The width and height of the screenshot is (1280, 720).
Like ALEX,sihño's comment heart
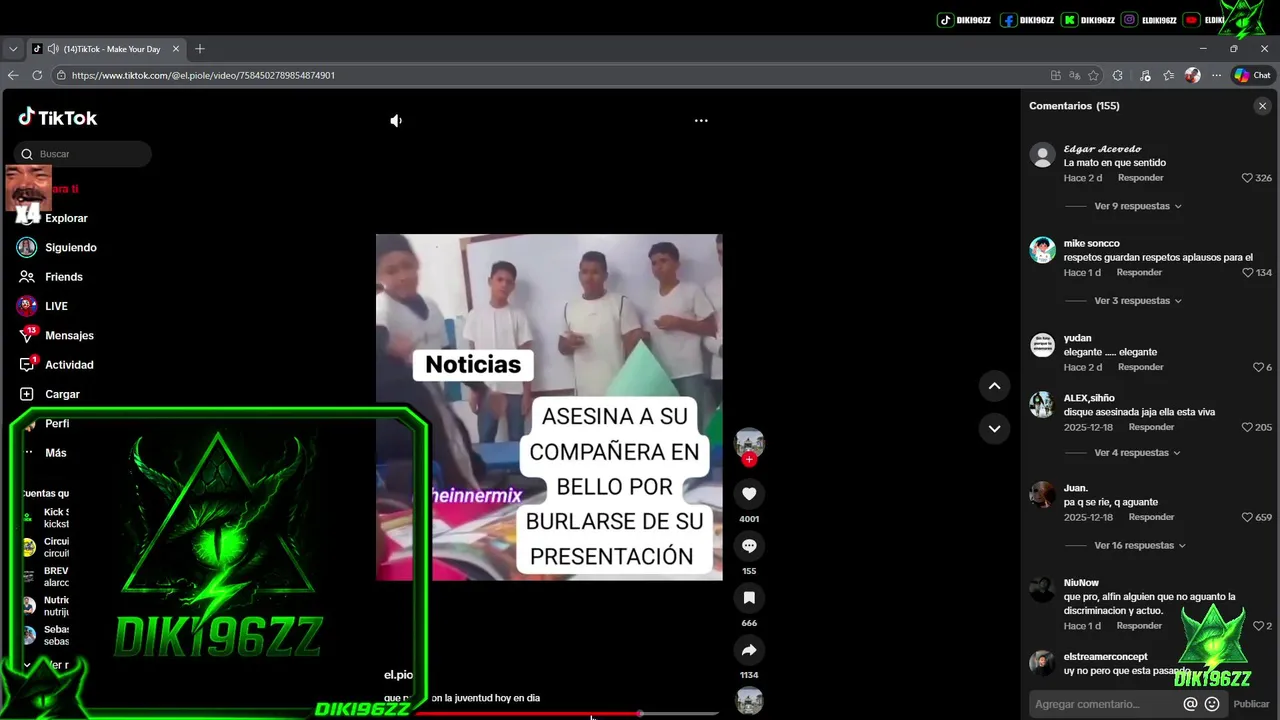[1247, 427]
